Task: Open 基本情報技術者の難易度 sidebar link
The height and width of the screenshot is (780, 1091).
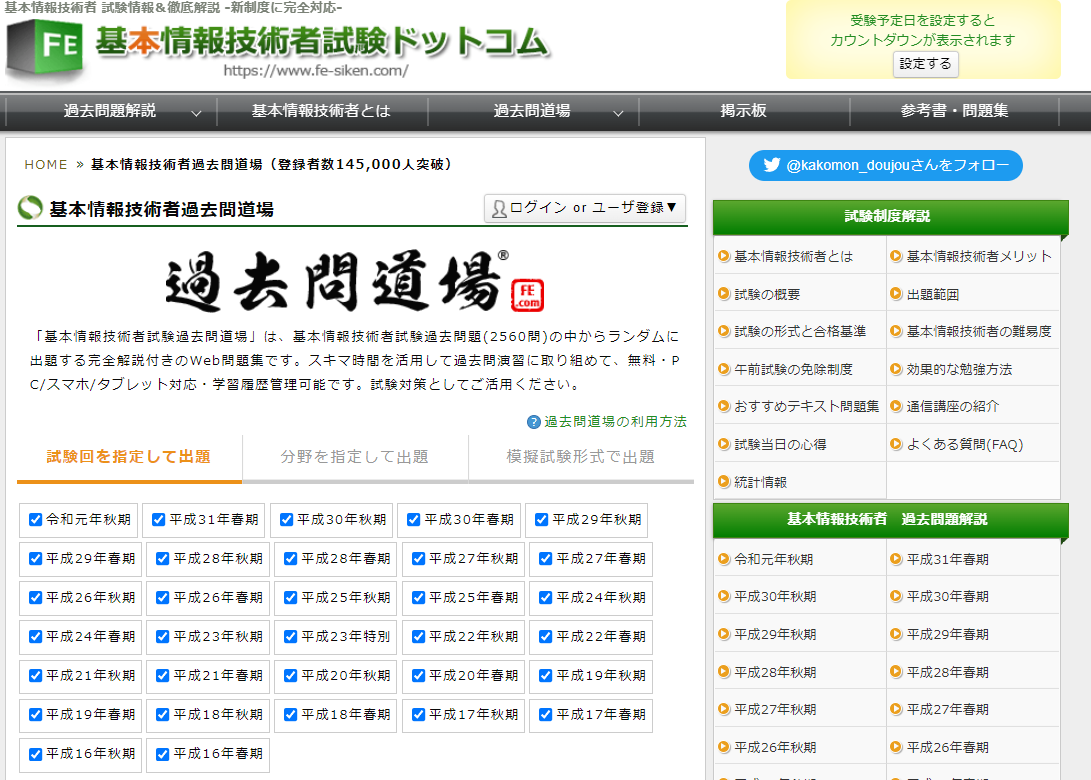Action: point(979,331)
